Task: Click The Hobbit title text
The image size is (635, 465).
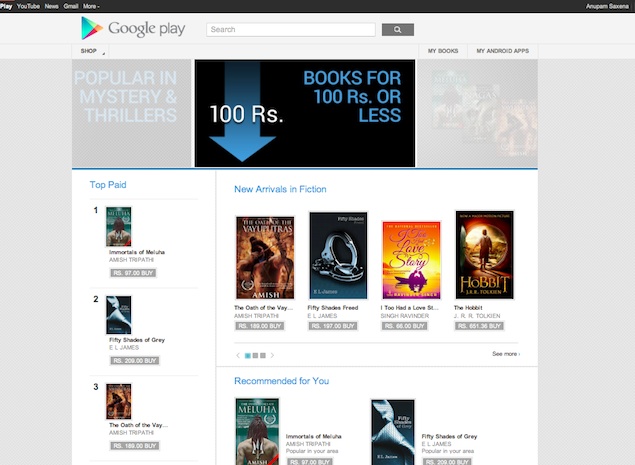Action: click(x=468, y=308)
